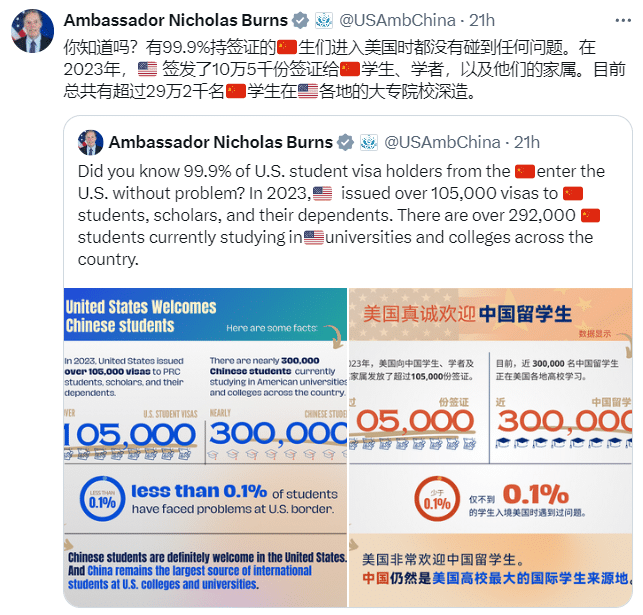The width and height of the screenshot is (643, 615).
Task: Click the main tweet's profile avatar
Action: click(32, 31)
